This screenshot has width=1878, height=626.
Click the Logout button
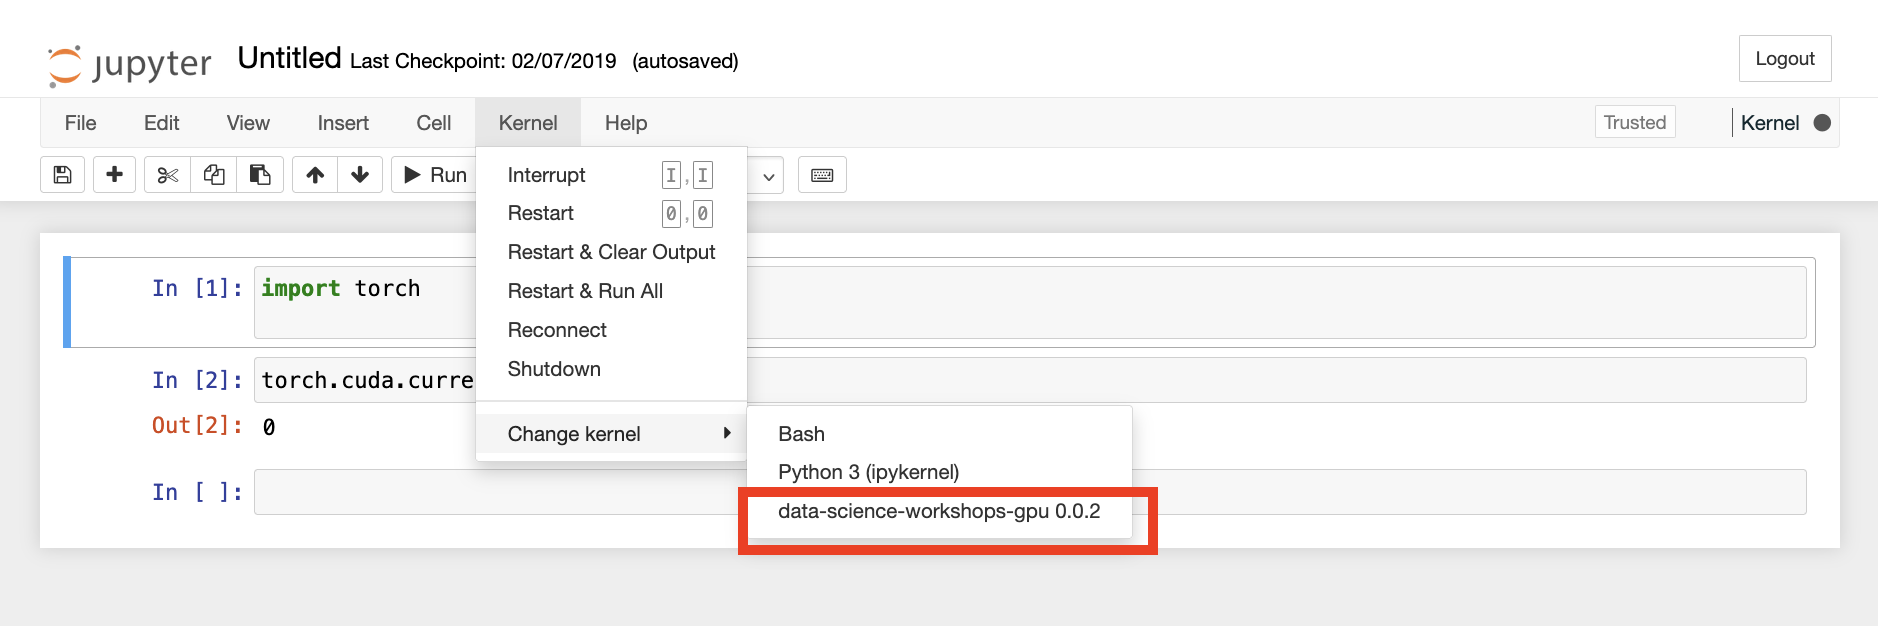[x=1785, y=59]
